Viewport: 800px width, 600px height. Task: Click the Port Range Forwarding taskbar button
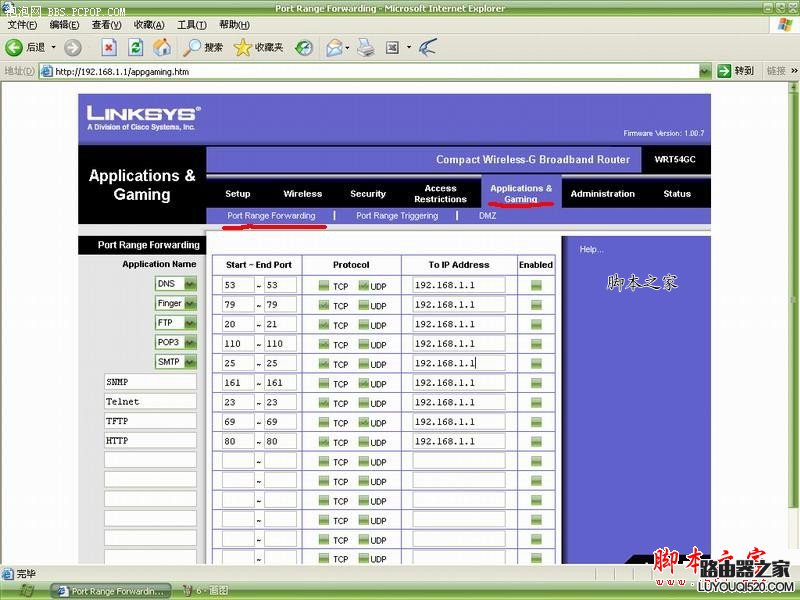pyautogui.click(x=111, y=591)
